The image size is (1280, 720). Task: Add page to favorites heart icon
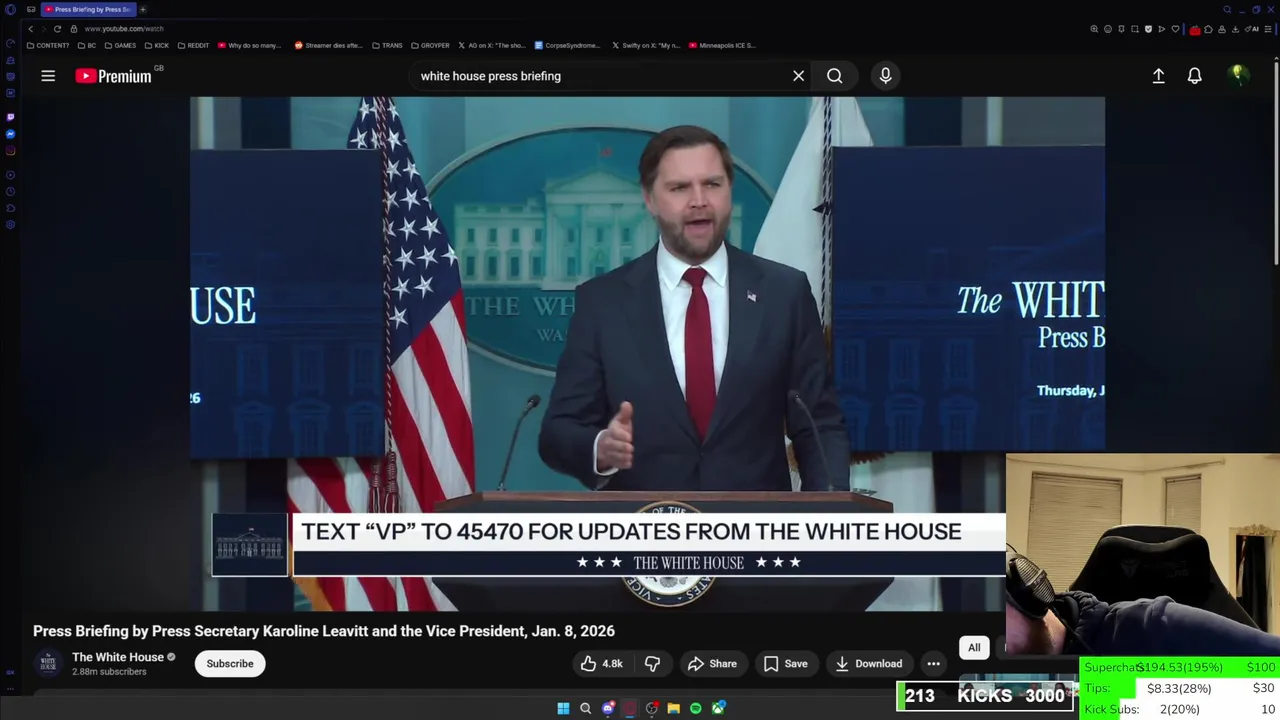pyautogui.click(x=1175, y=29)
